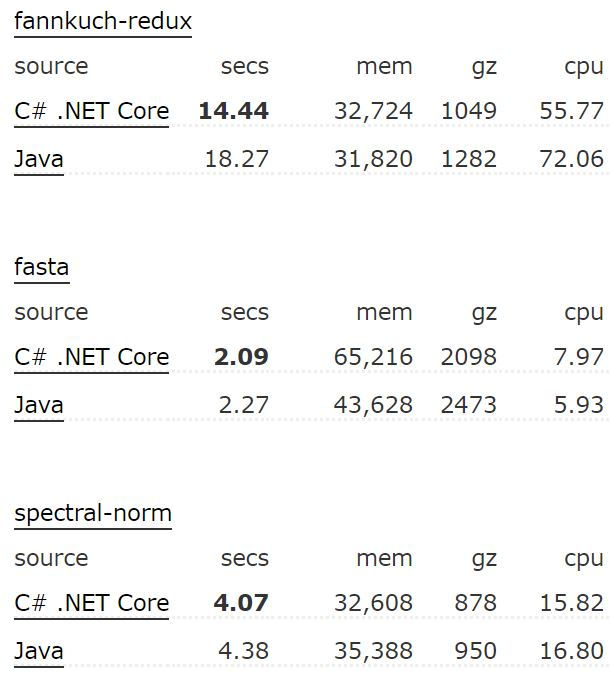Click the 72.06 cpu value

pyautogui.click(x=571, y=158)
